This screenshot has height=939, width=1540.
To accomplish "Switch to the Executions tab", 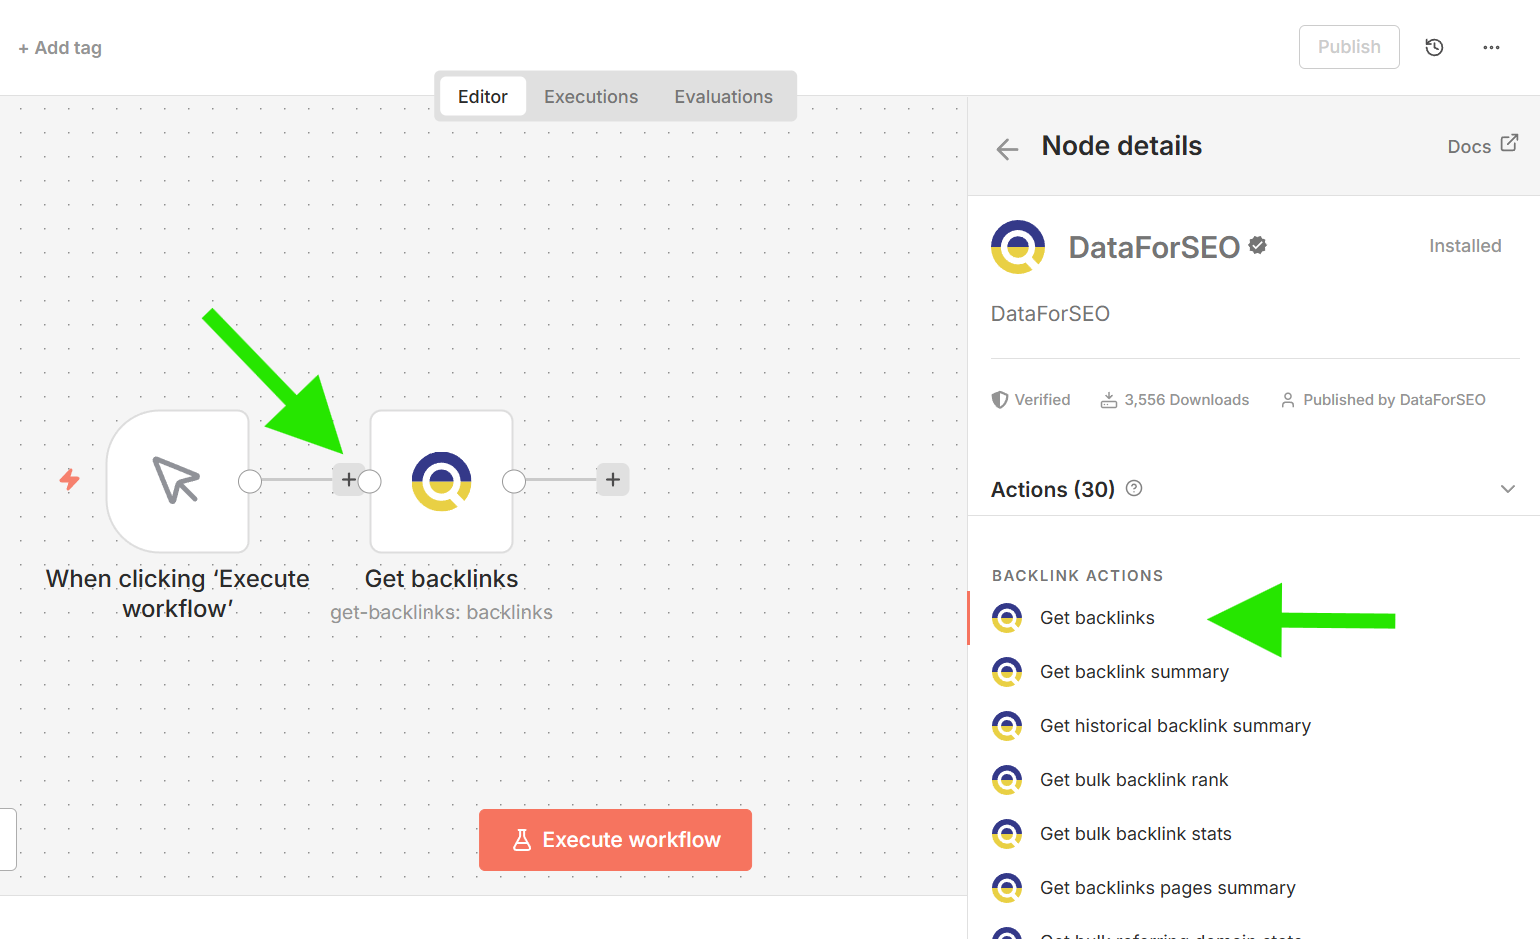I will pyautogui.click(x=591, y=97).
